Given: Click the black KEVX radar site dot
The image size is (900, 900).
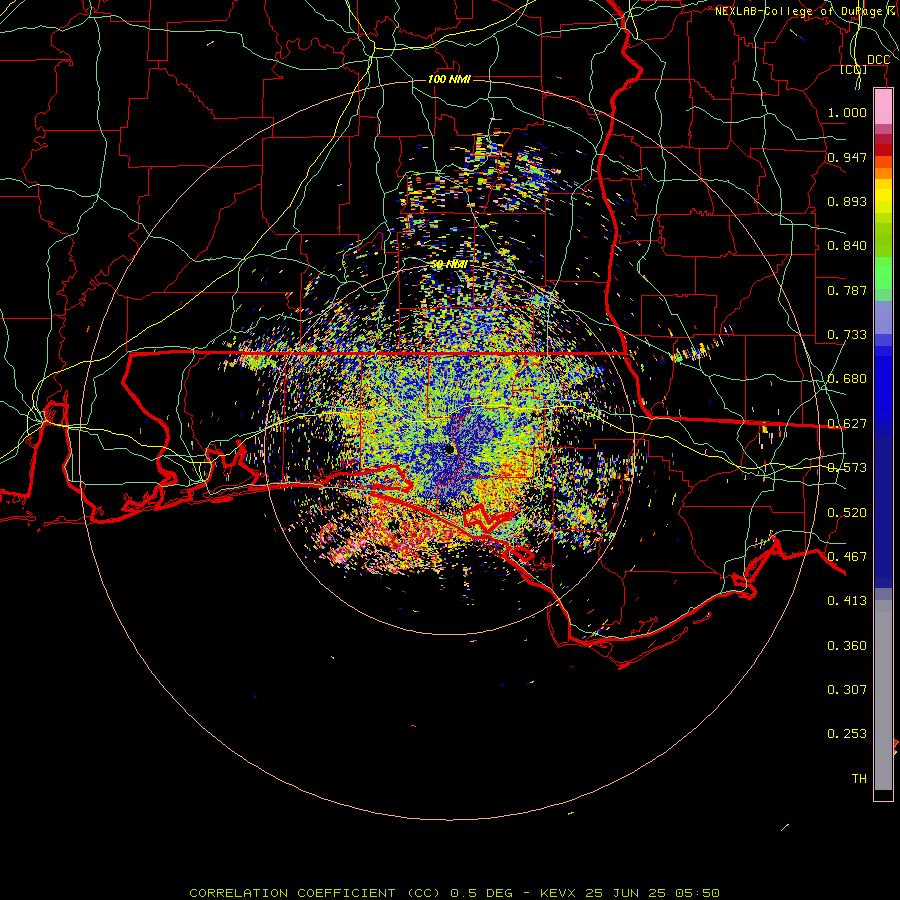Looking at the screenshot, I should 450,449.
